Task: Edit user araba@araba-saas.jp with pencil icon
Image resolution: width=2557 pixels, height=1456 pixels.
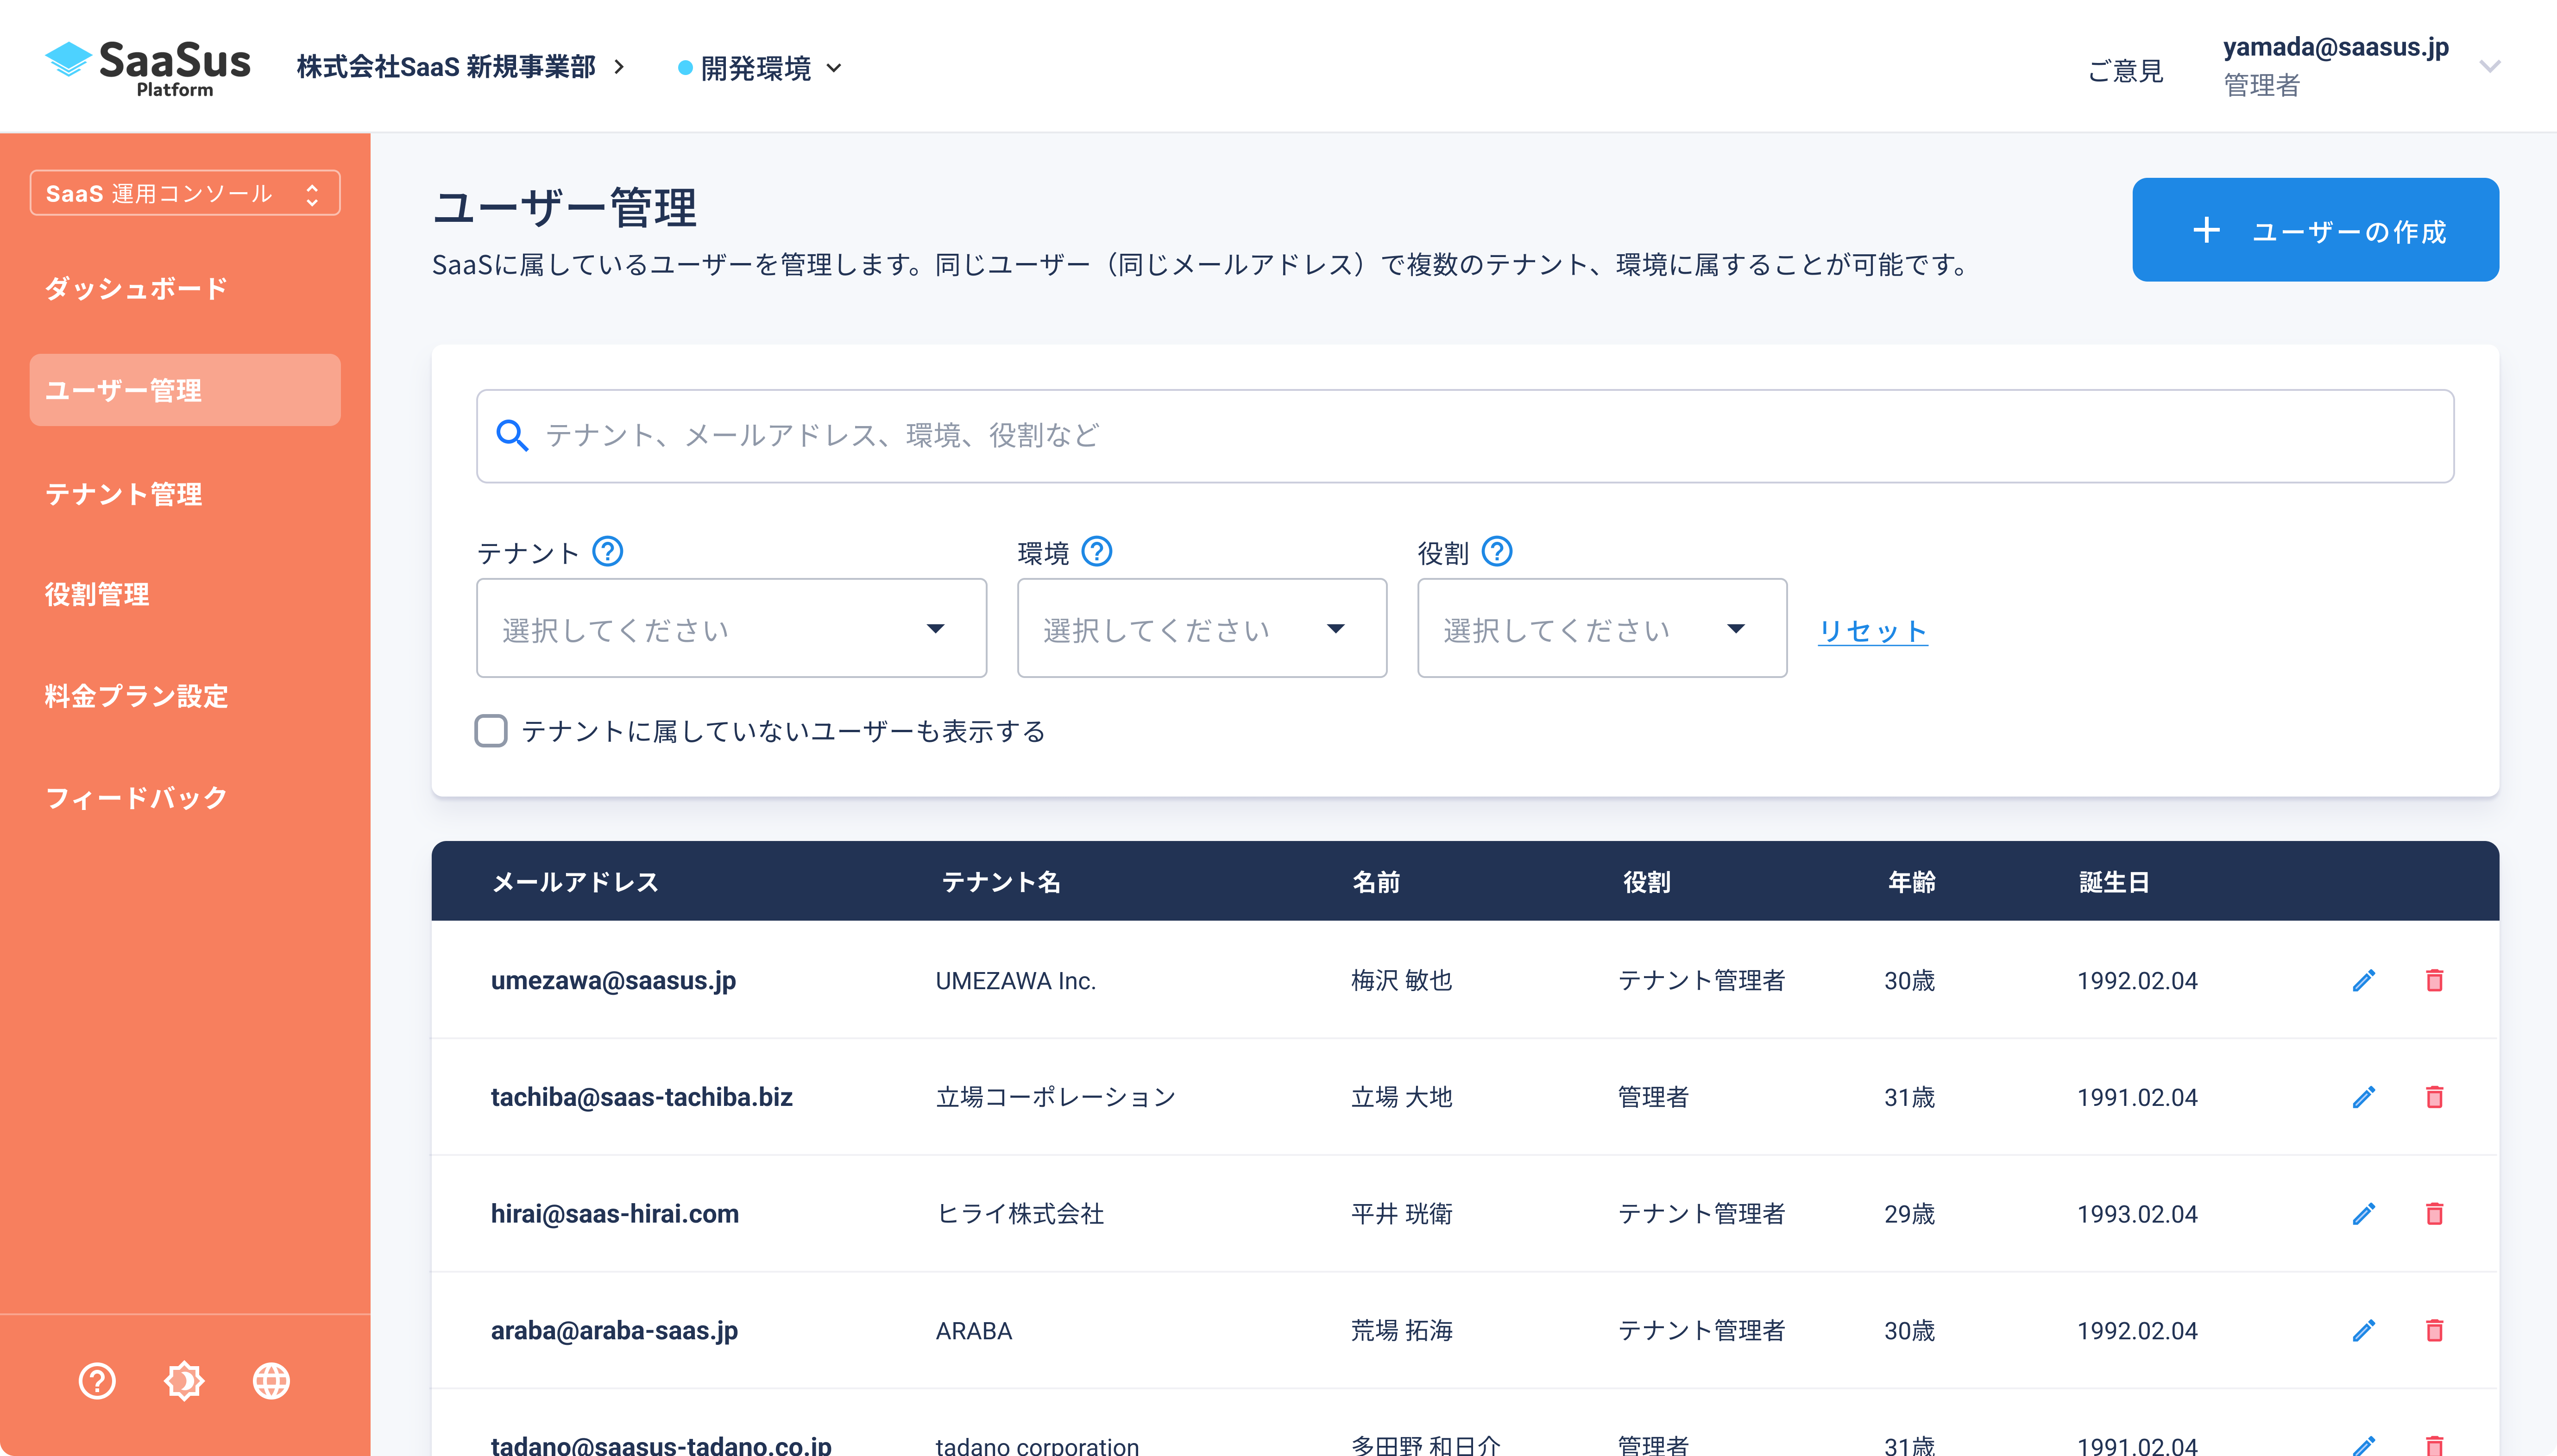Action: (2364, 1330)
